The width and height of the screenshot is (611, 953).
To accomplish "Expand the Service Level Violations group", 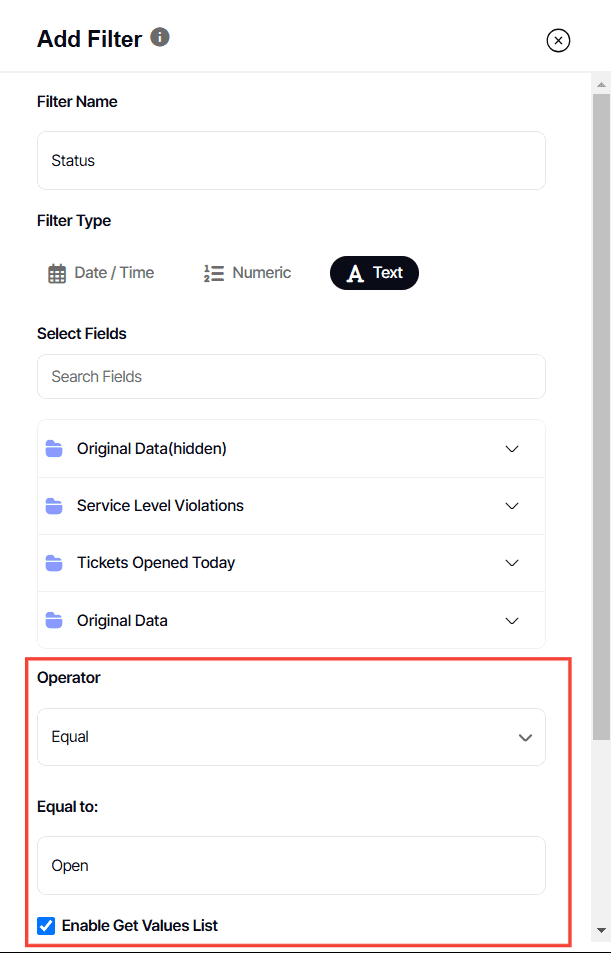I will (511, 505).
